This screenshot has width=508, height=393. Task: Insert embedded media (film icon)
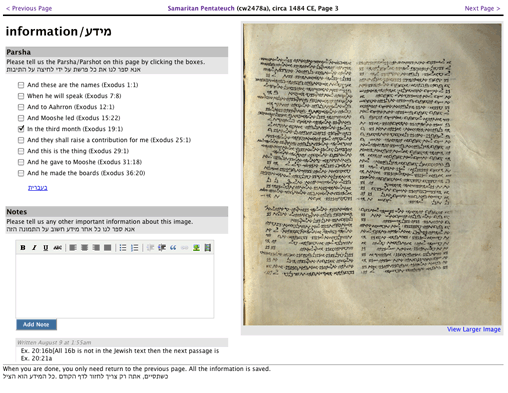[208, 248]
